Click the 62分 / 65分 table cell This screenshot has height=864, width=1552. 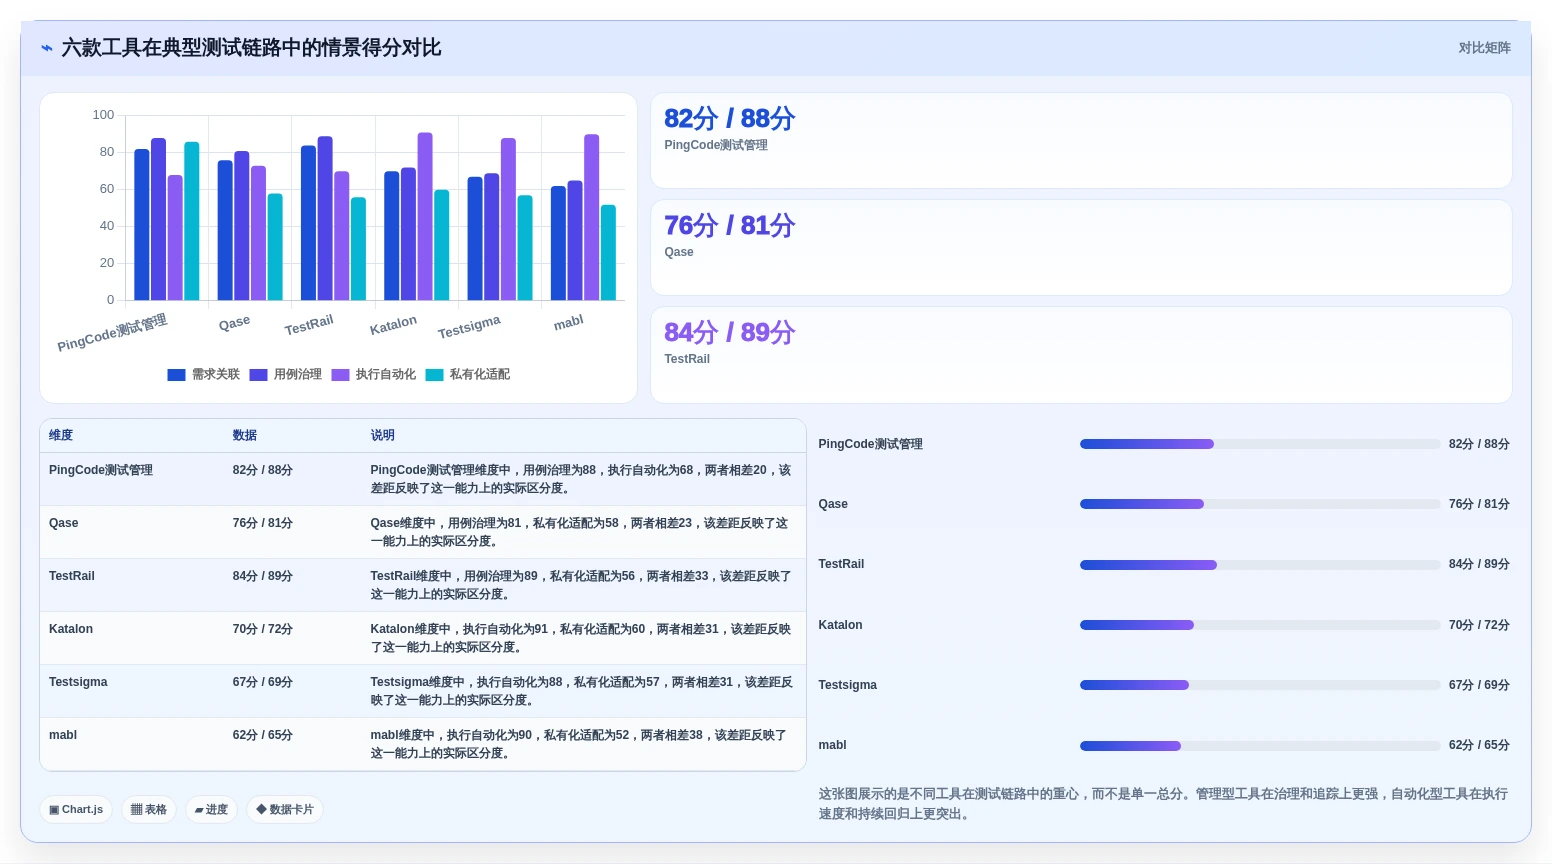263,735
